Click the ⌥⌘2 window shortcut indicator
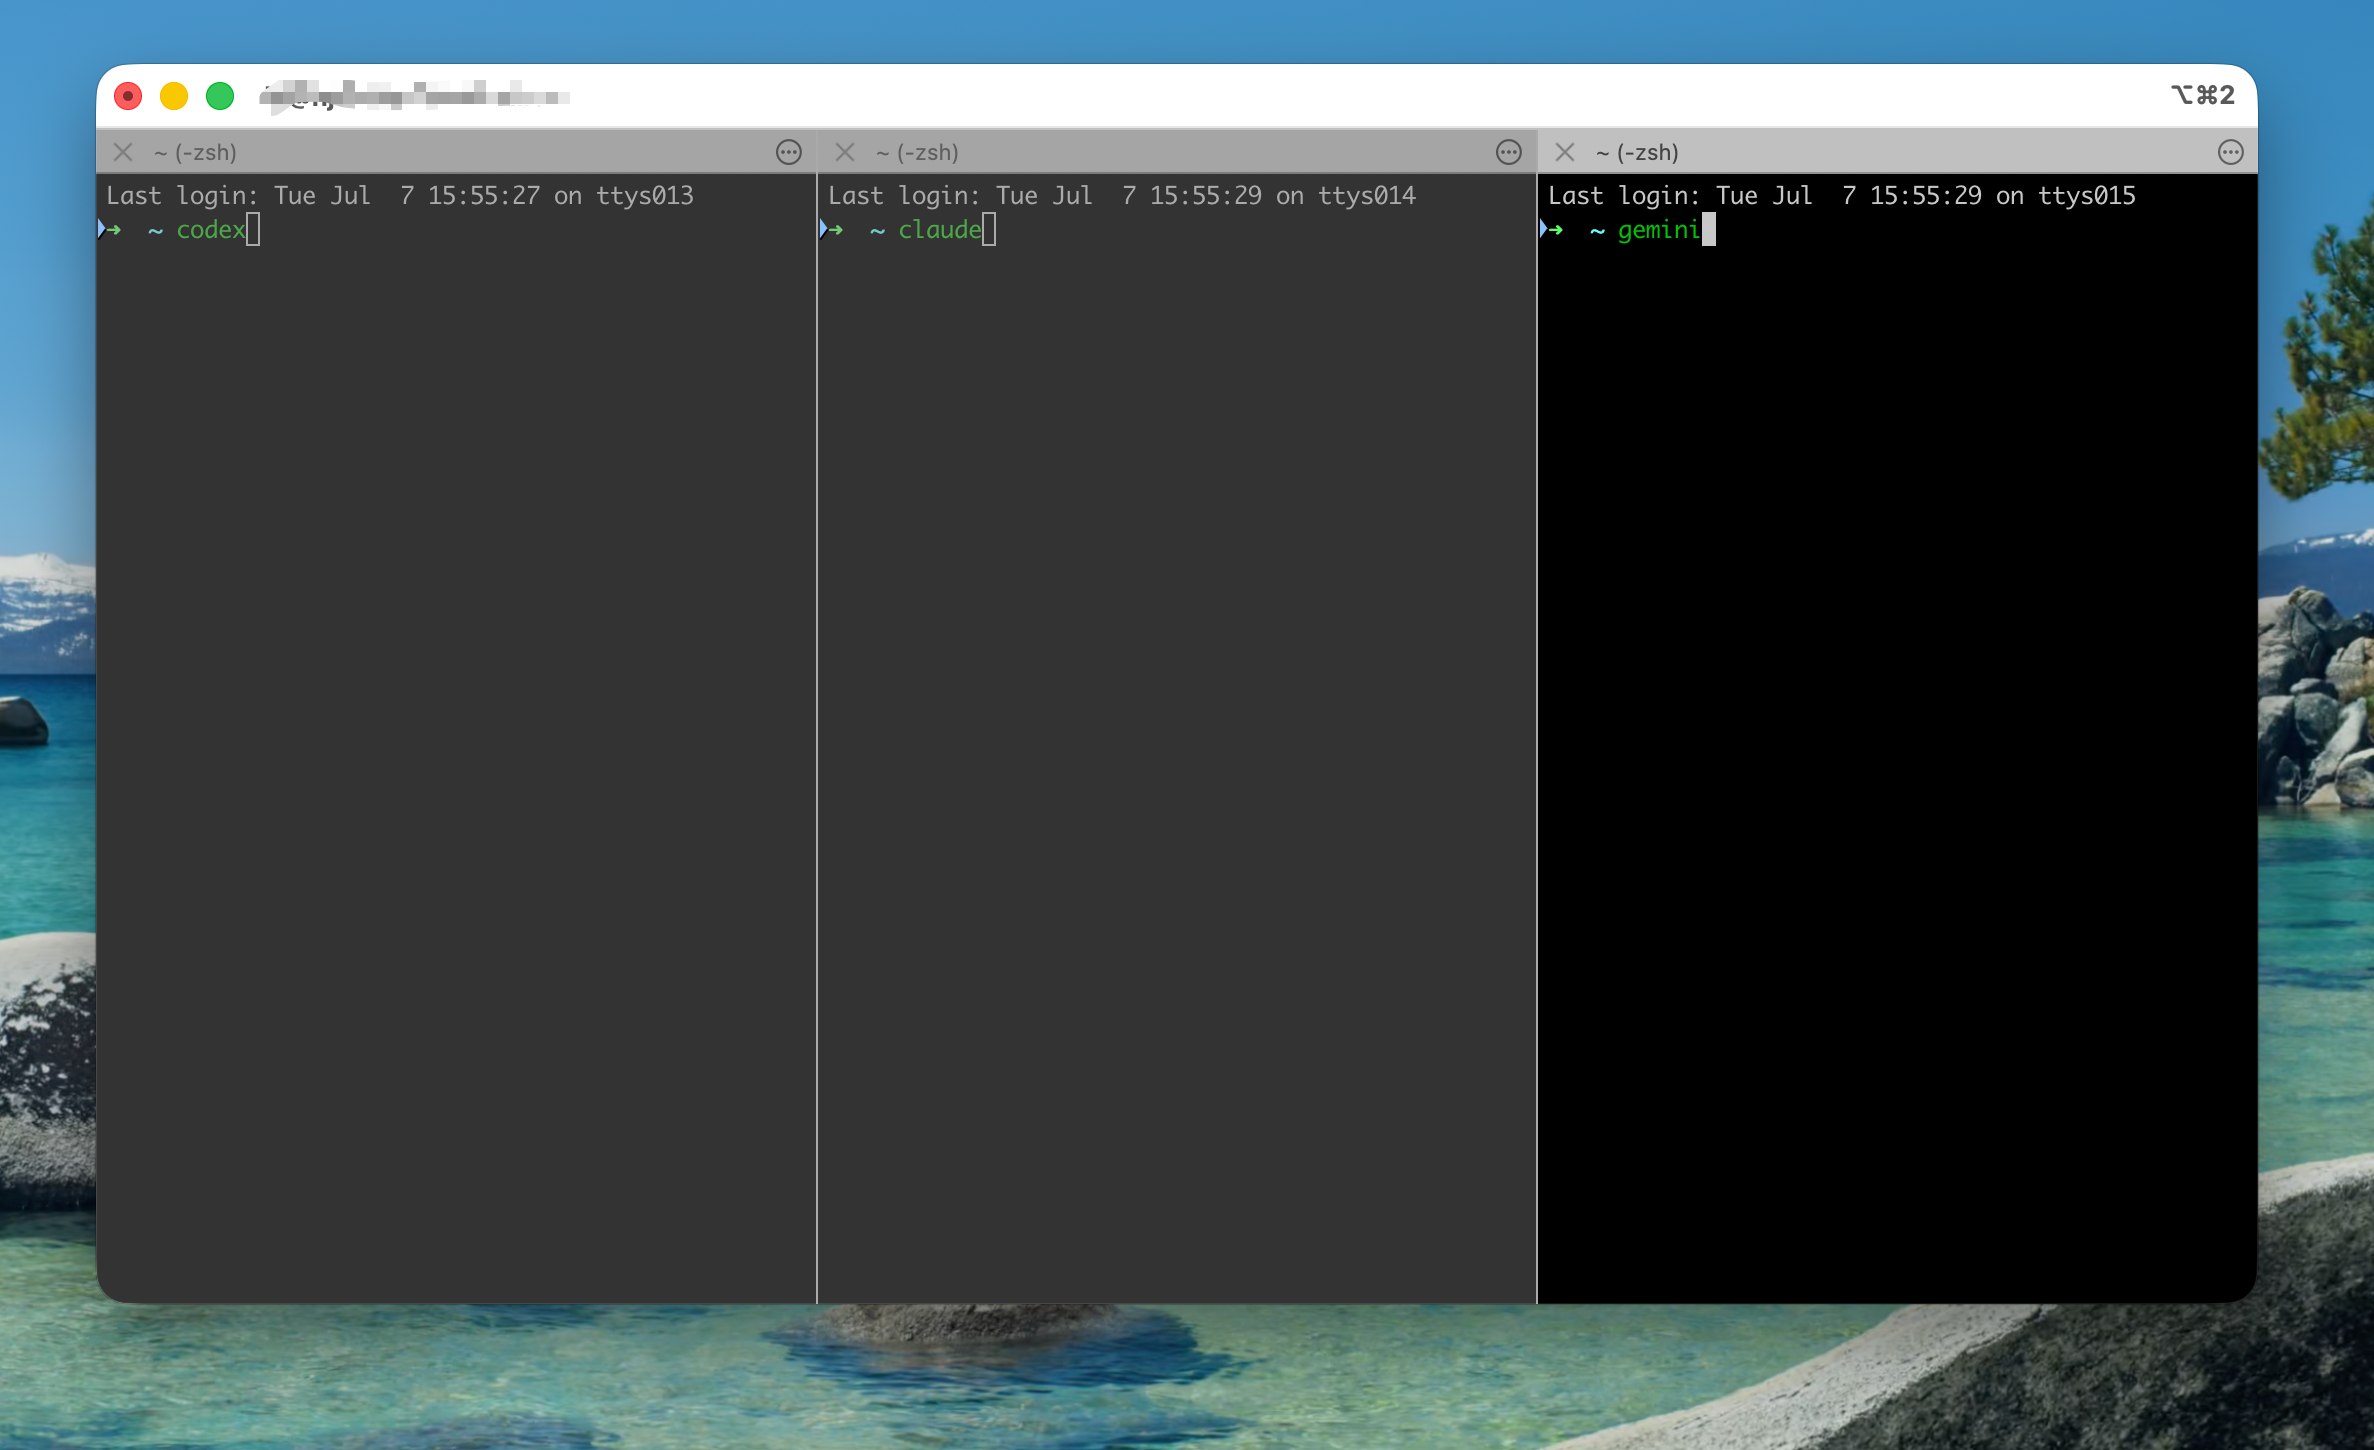 point(2203,95)
